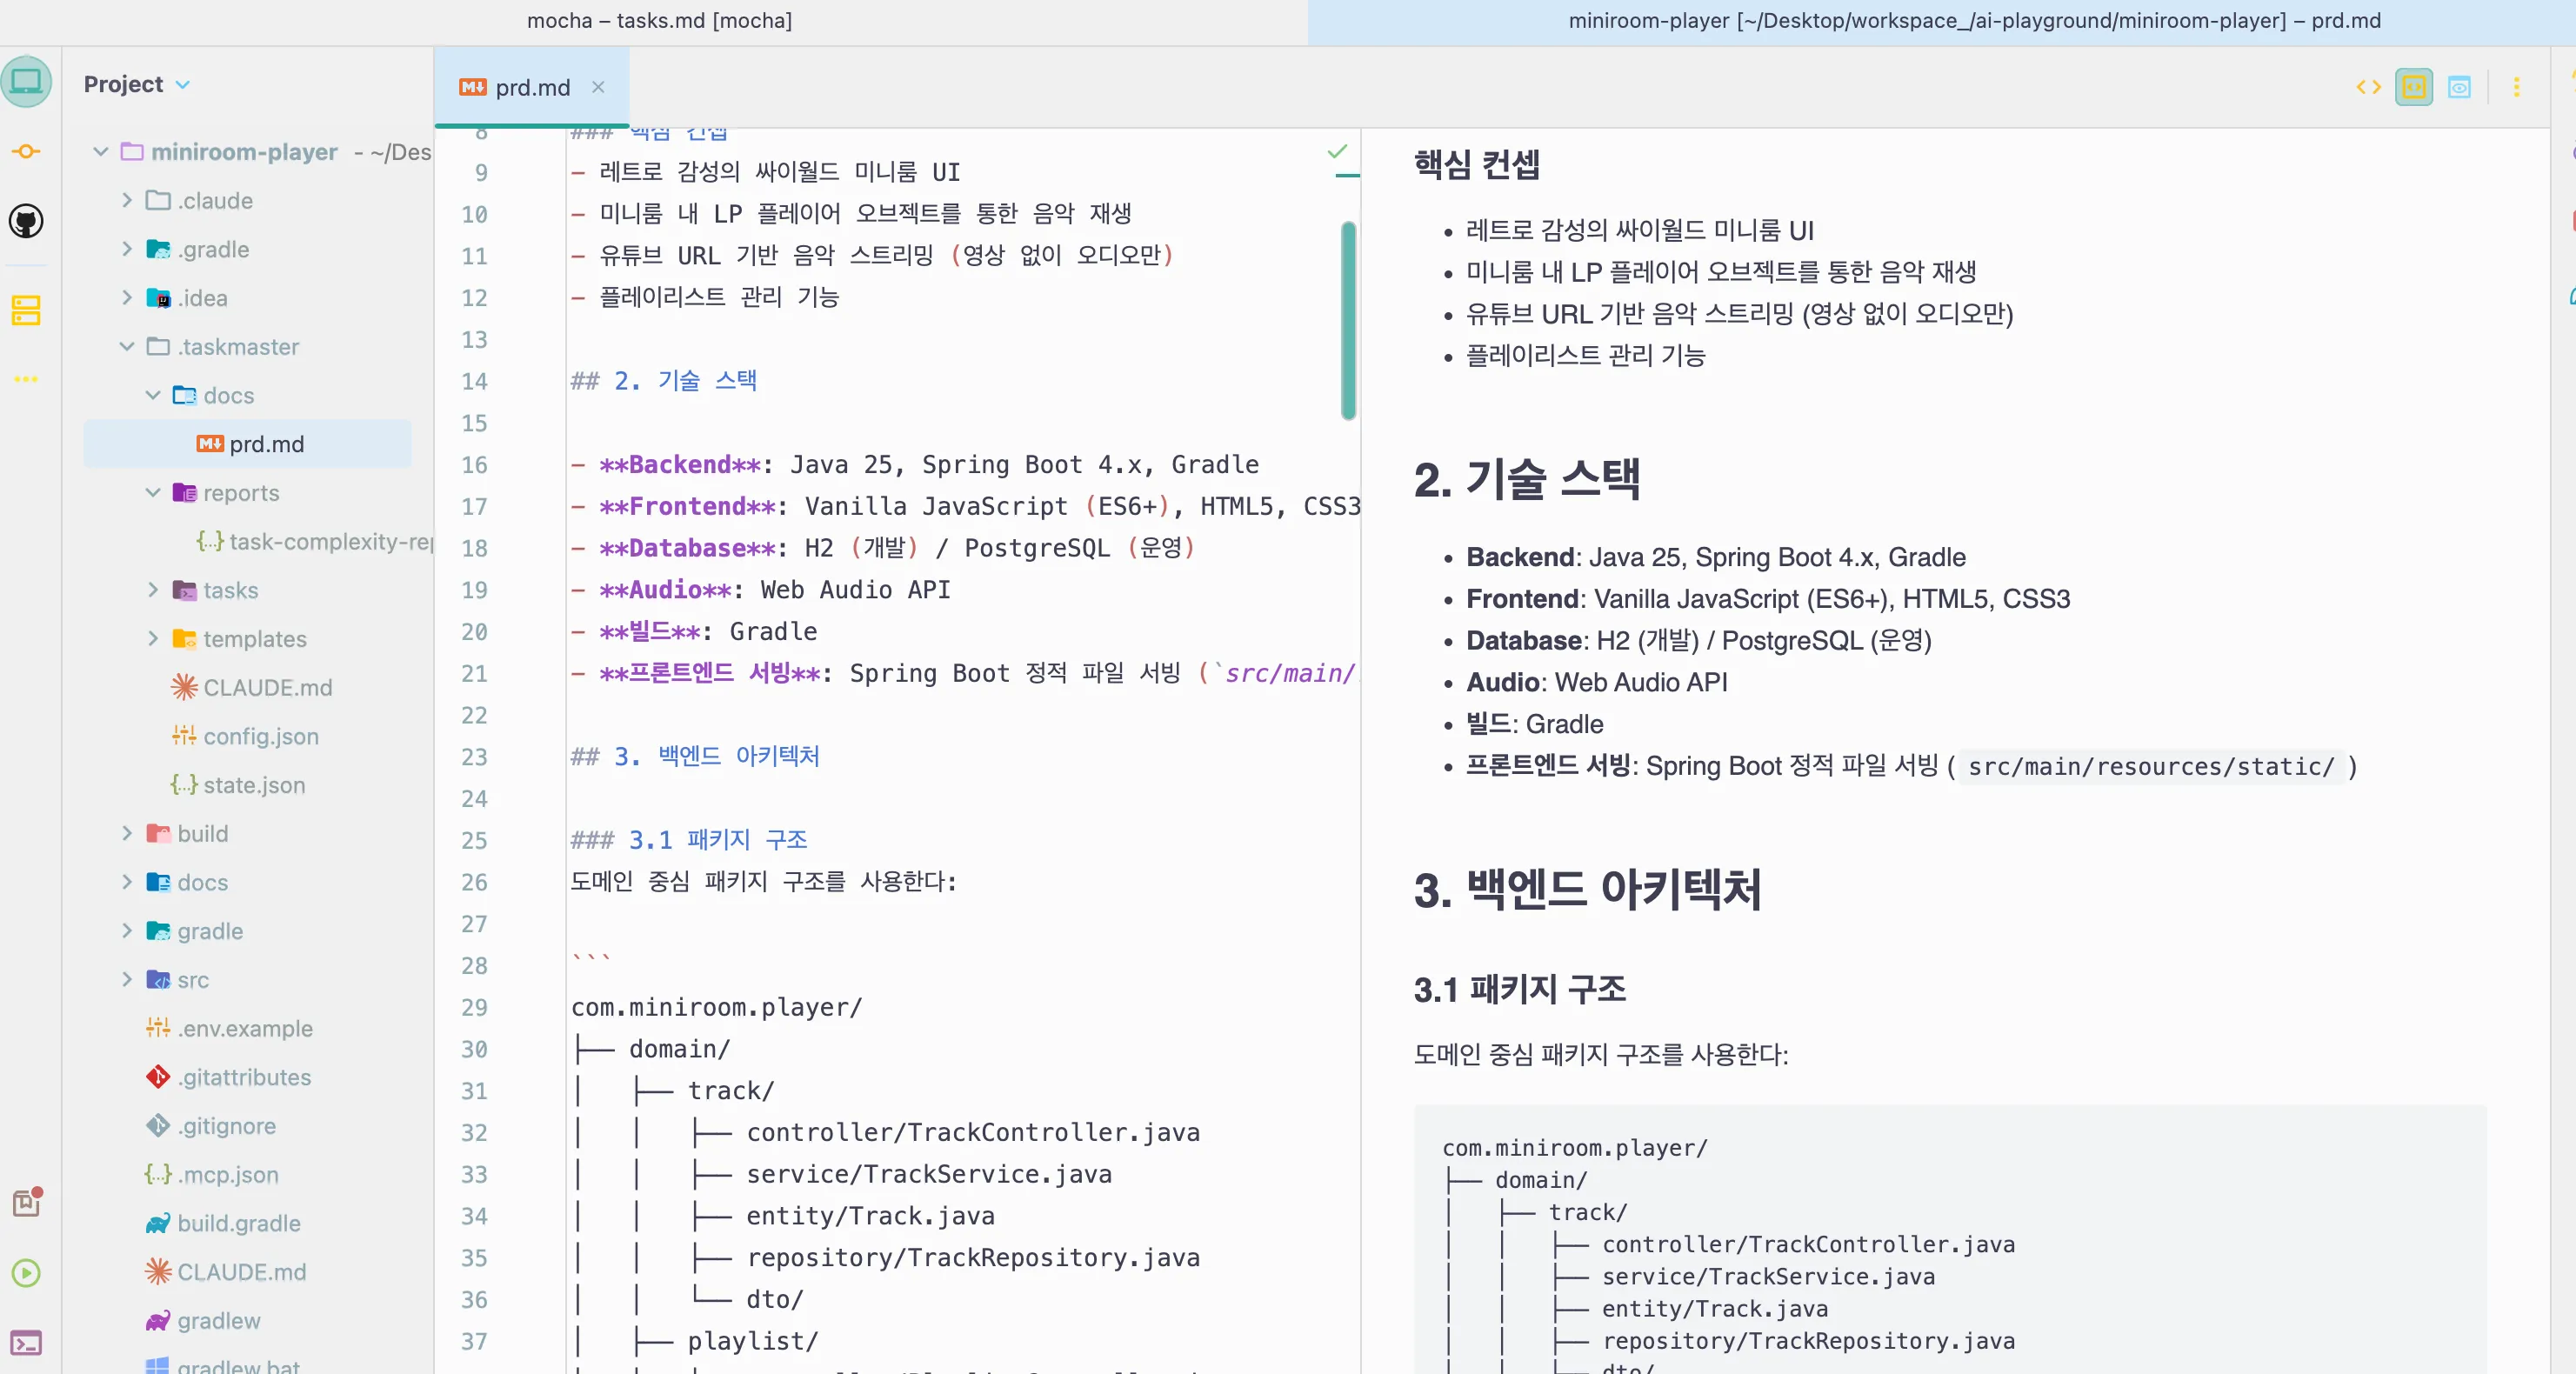Open the Terminal tool window
Screen dimensions: 2576x1374
pyautogui.click(x=26, y=1342)
